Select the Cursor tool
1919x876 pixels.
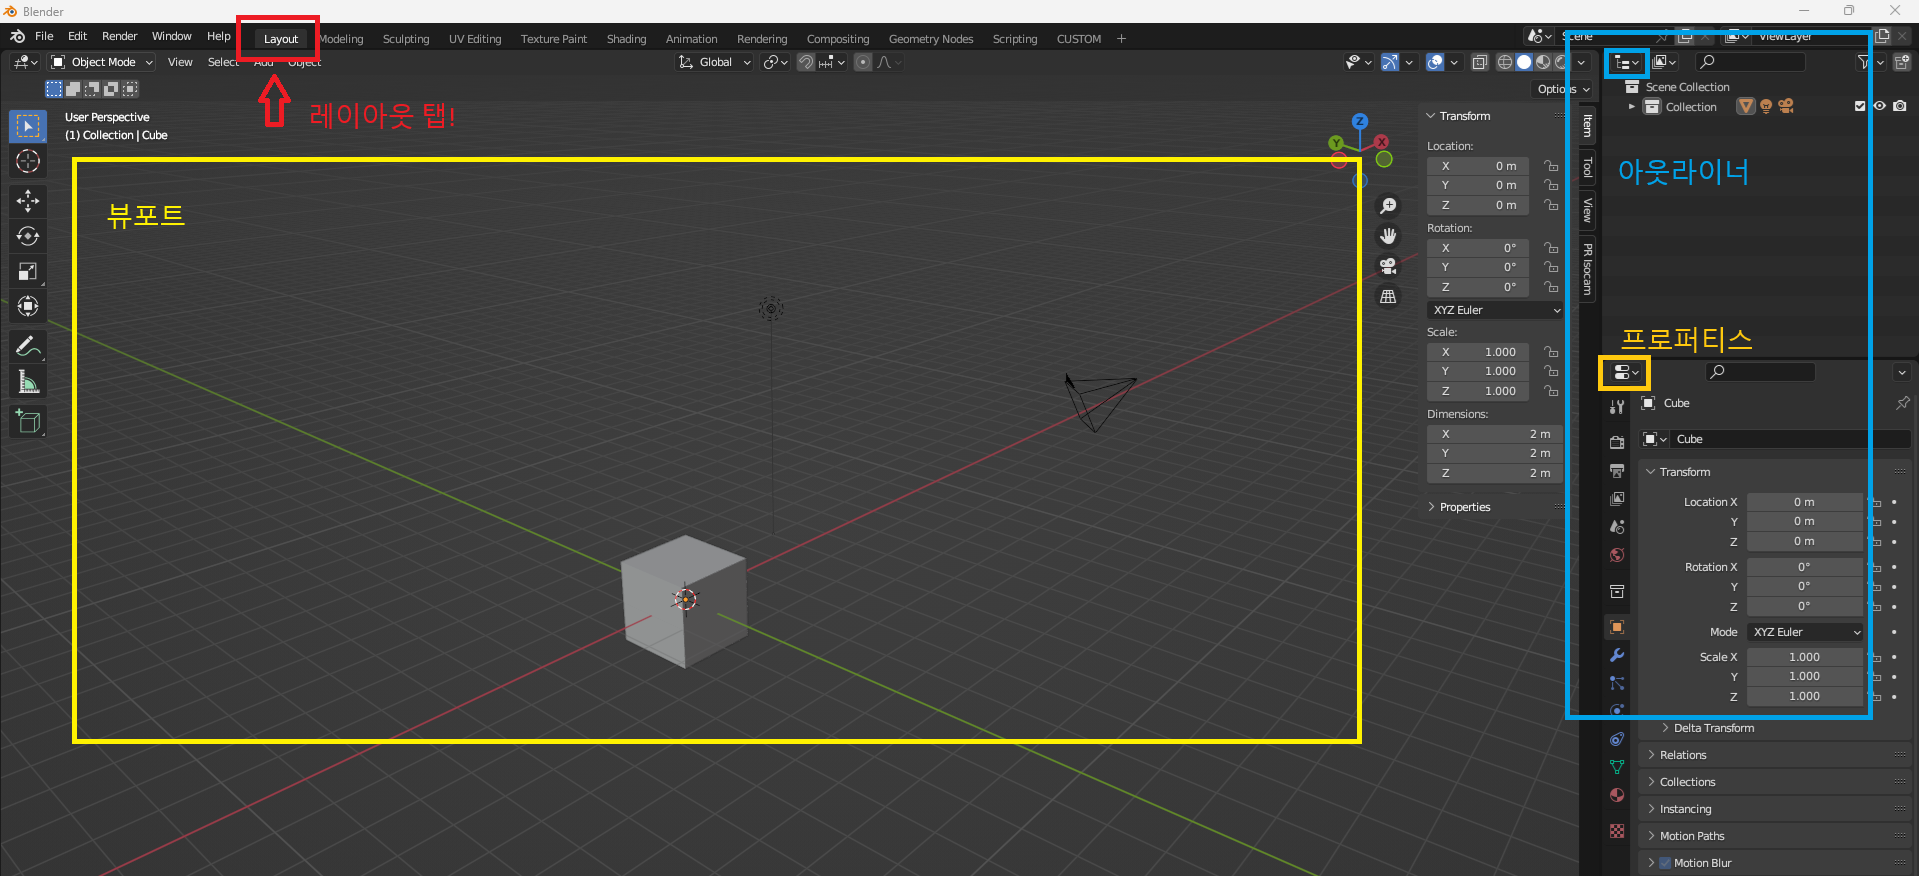pyautogui.click(x=28, y=161)
